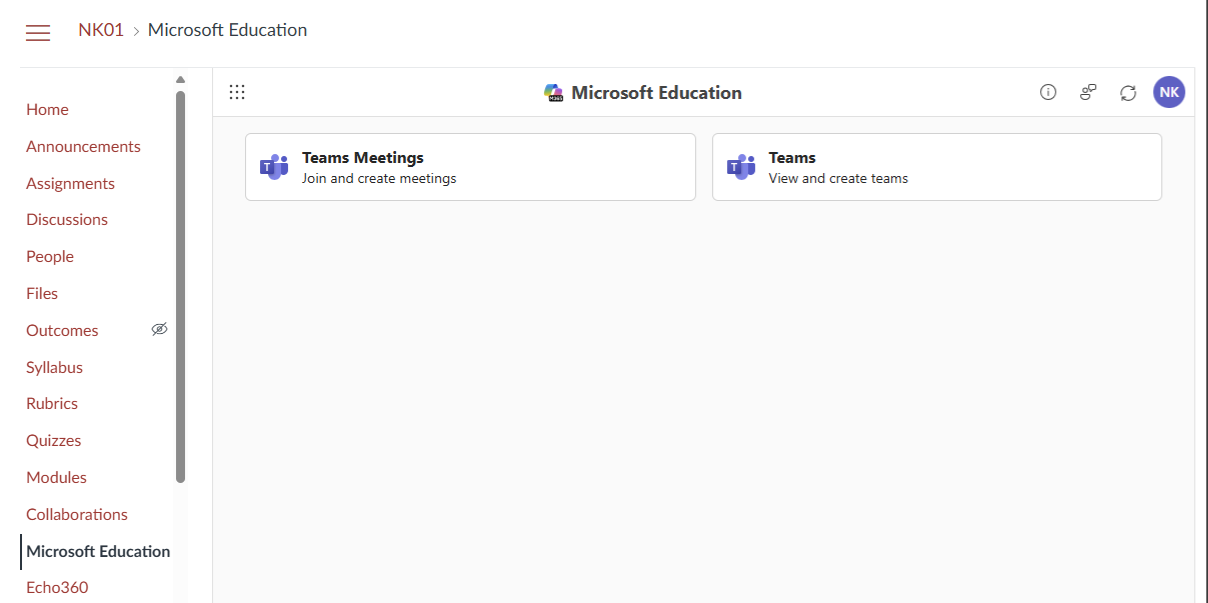Click the drag handle dots icon

(x=237, y=91)
